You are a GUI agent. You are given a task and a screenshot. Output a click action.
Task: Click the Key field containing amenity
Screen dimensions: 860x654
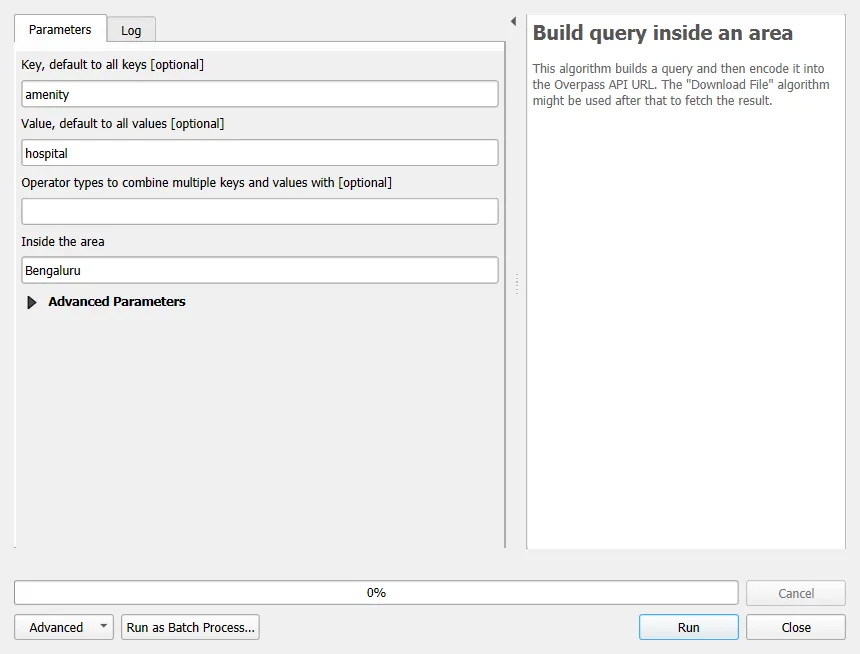click(x=260, y=94)
